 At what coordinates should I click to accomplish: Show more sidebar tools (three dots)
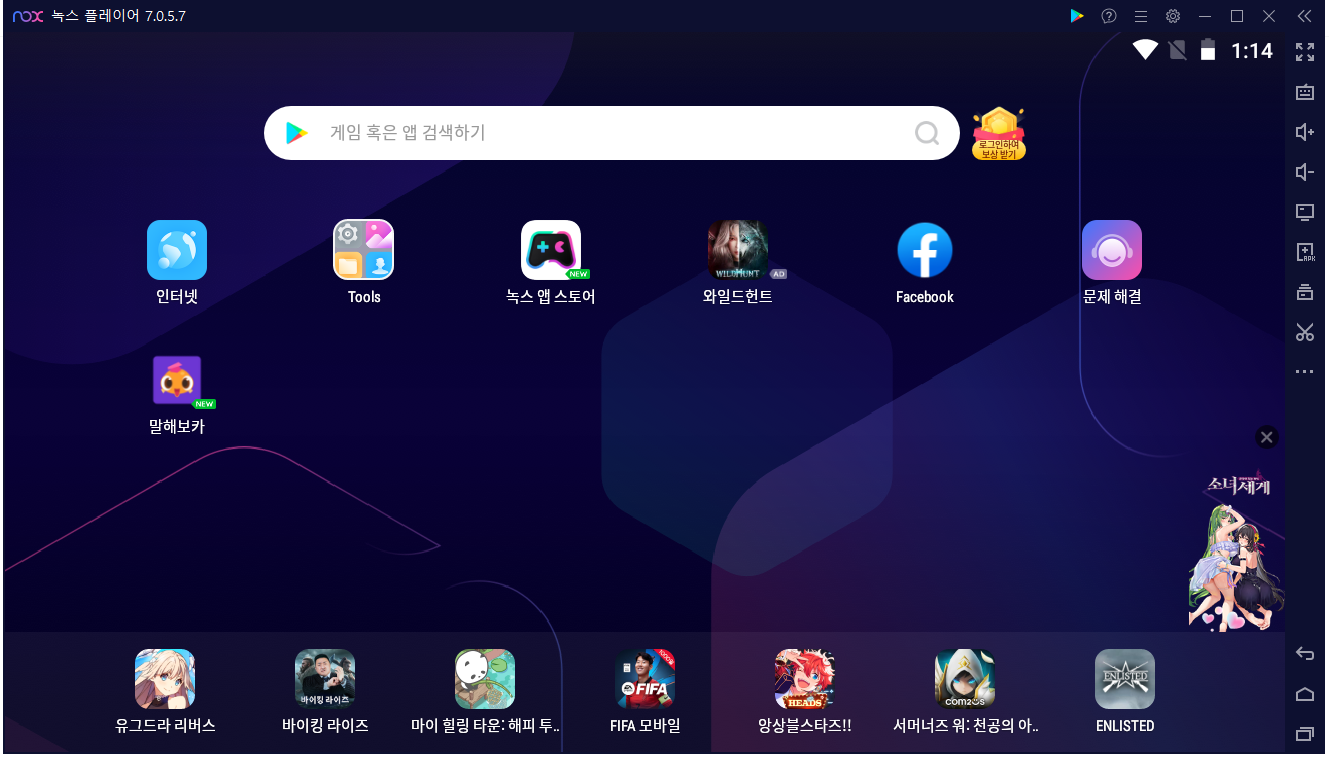point(1305,372)
